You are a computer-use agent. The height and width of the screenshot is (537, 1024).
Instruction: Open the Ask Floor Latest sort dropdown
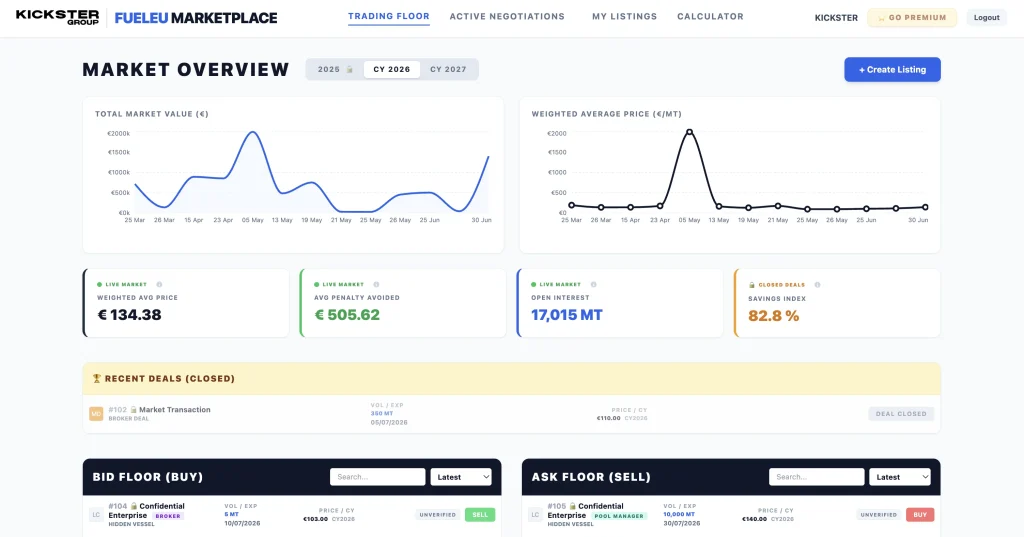pos(900,477)
